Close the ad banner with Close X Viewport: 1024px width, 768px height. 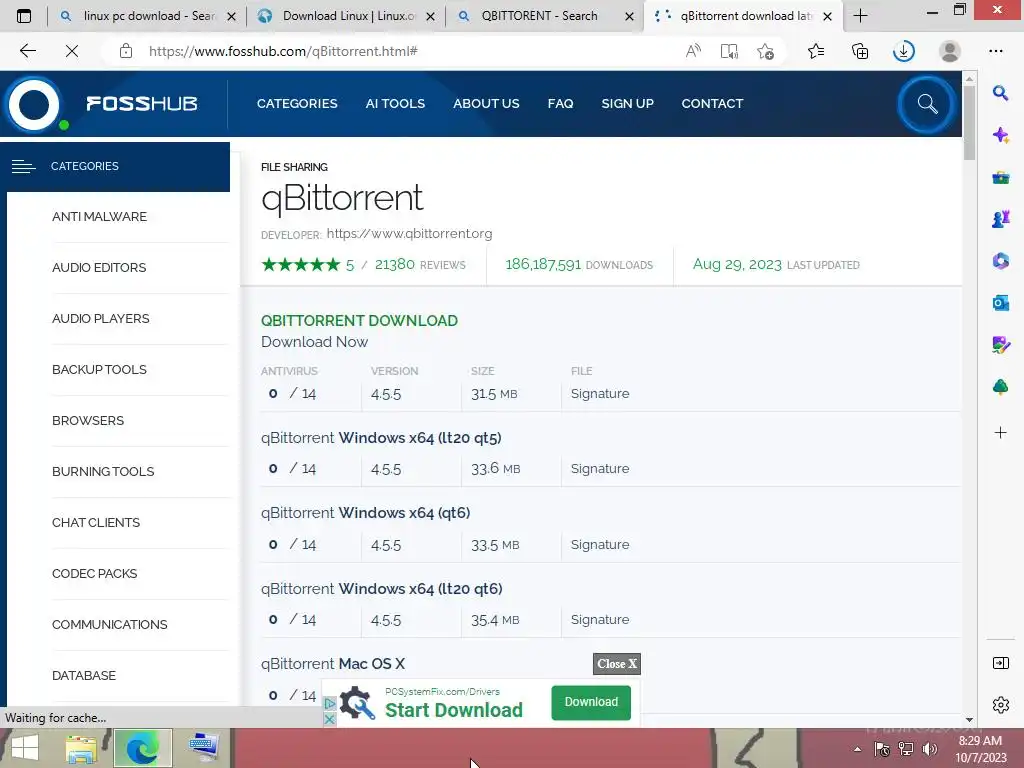point(616,664)
